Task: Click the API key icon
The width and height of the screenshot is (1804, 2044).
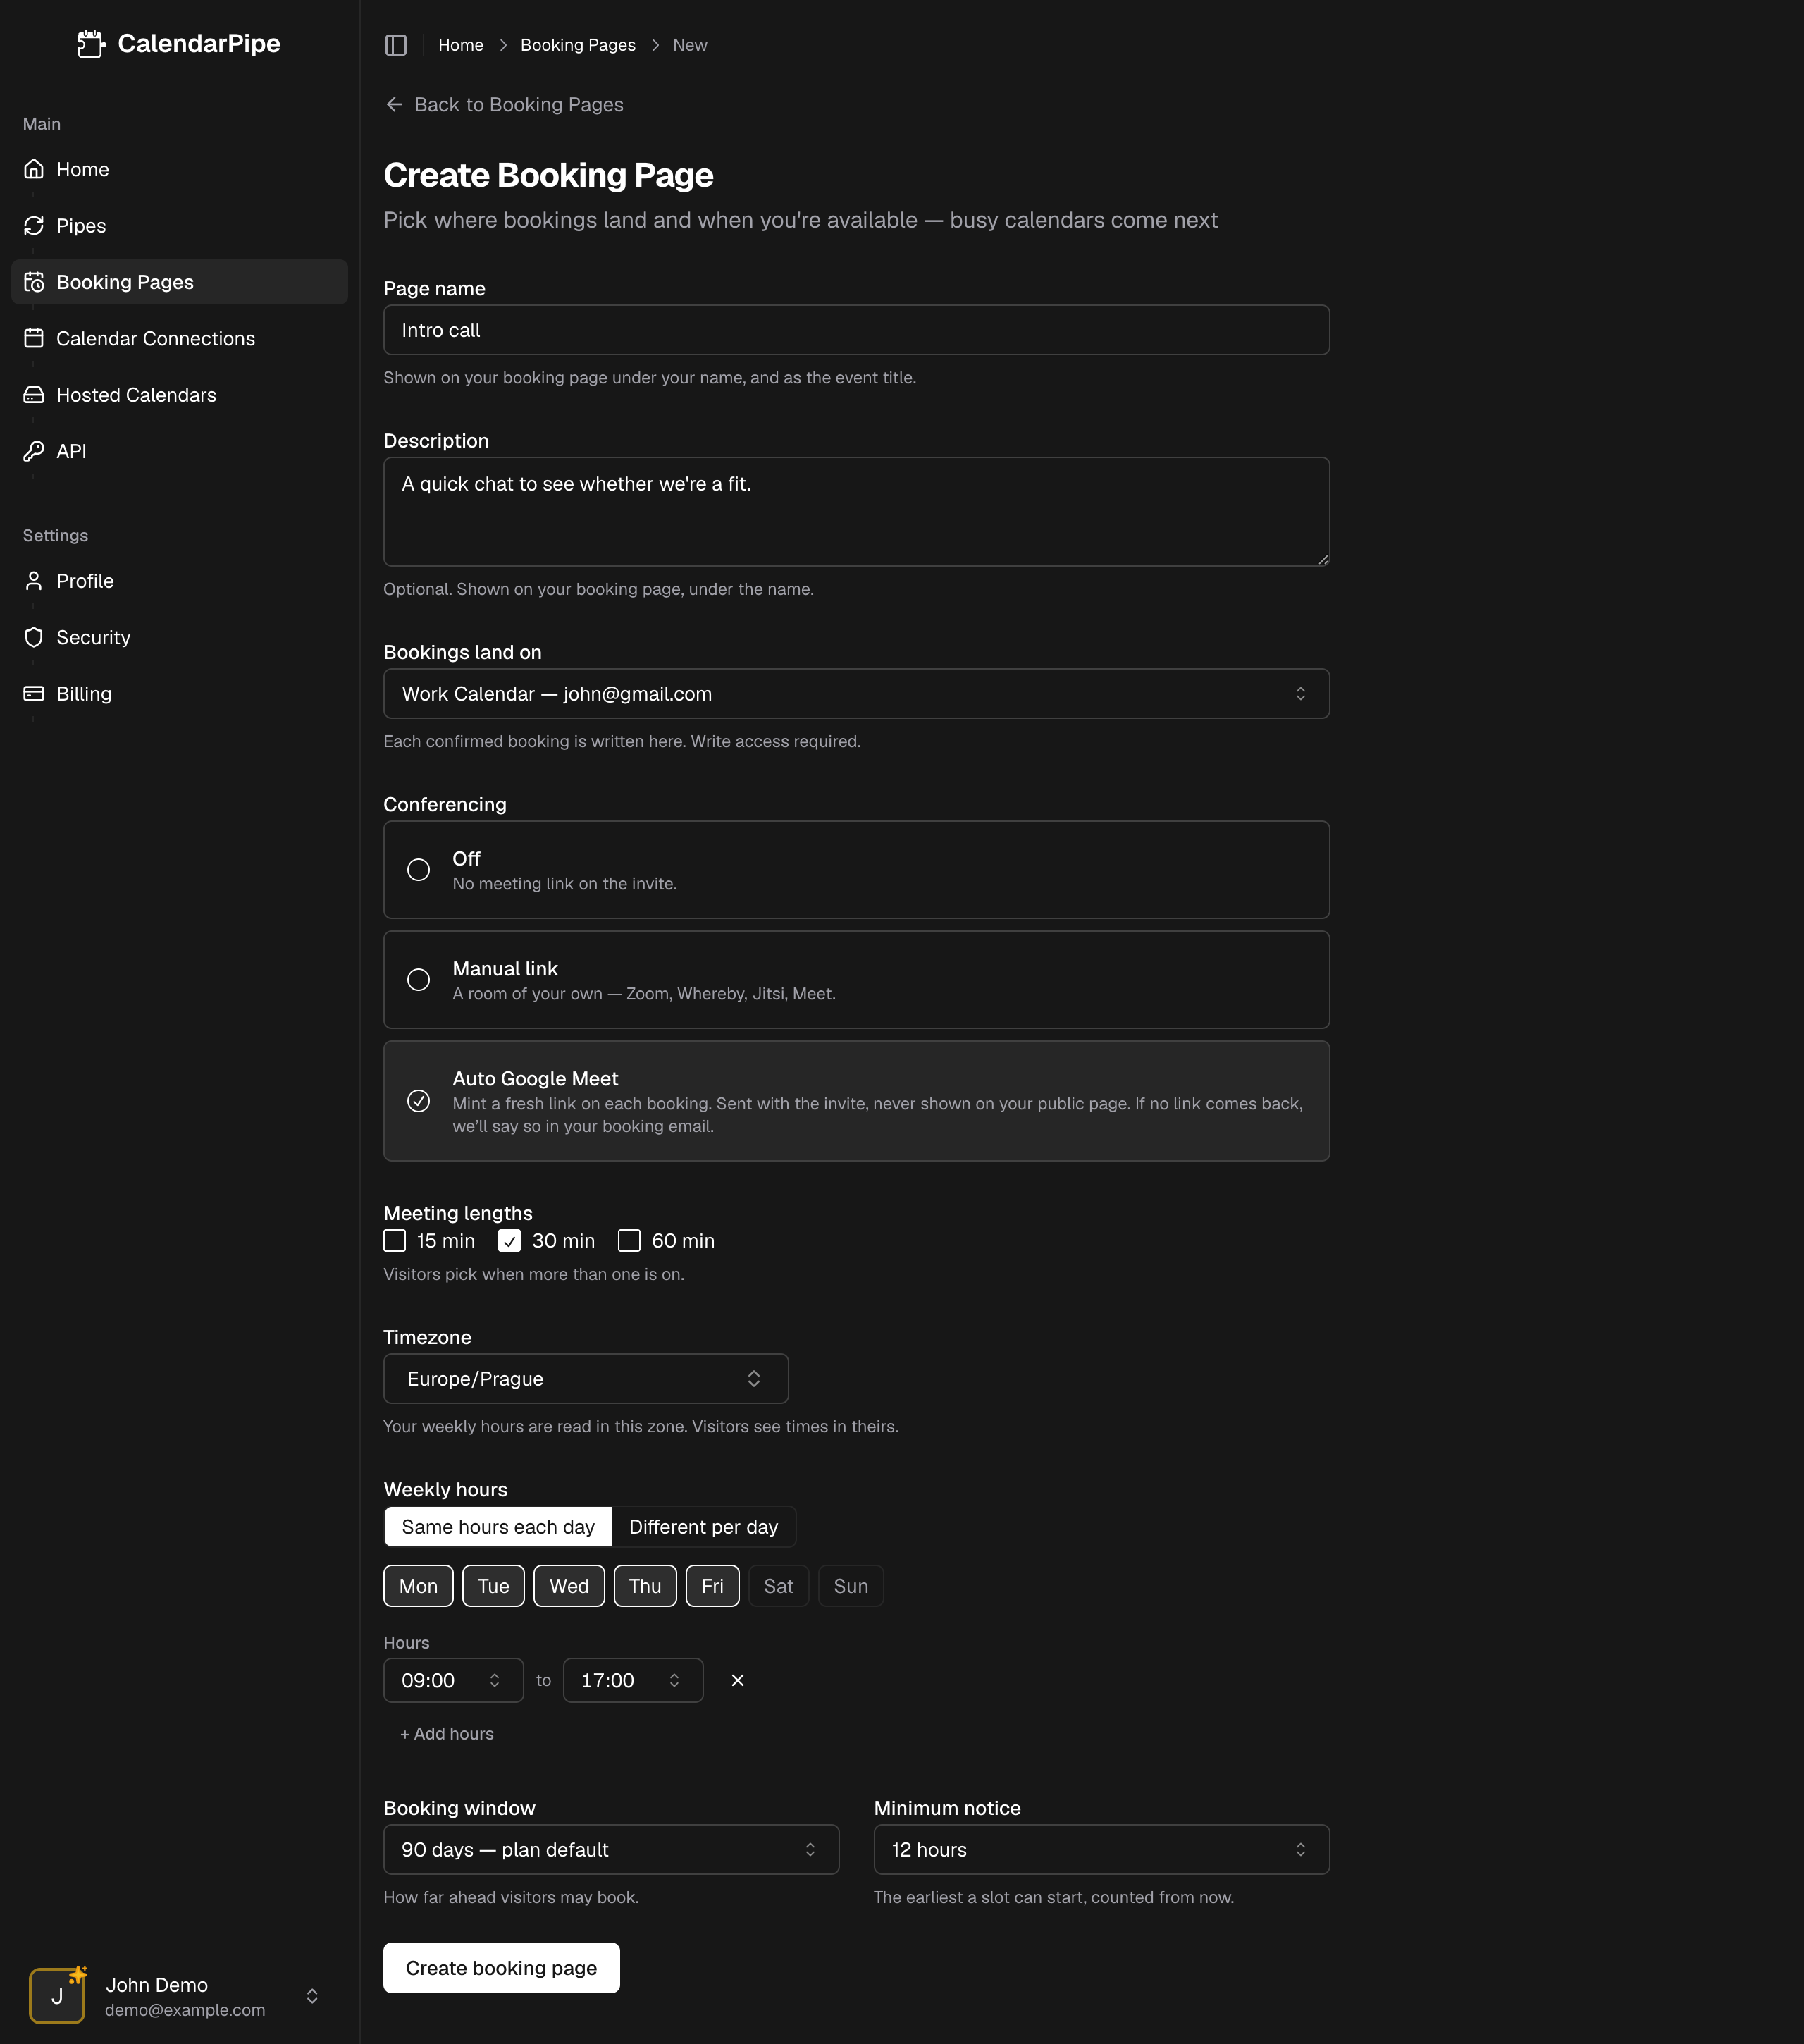Action: click(34, 451)
